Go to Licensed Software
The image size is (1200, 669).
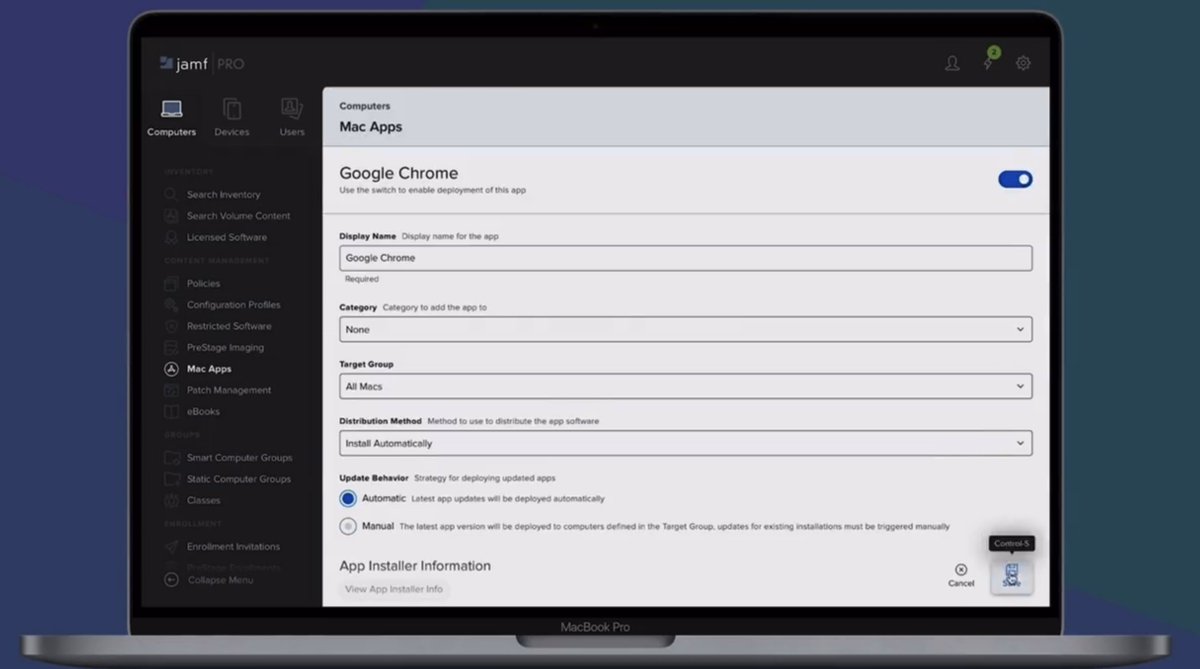tap(227, 238)
